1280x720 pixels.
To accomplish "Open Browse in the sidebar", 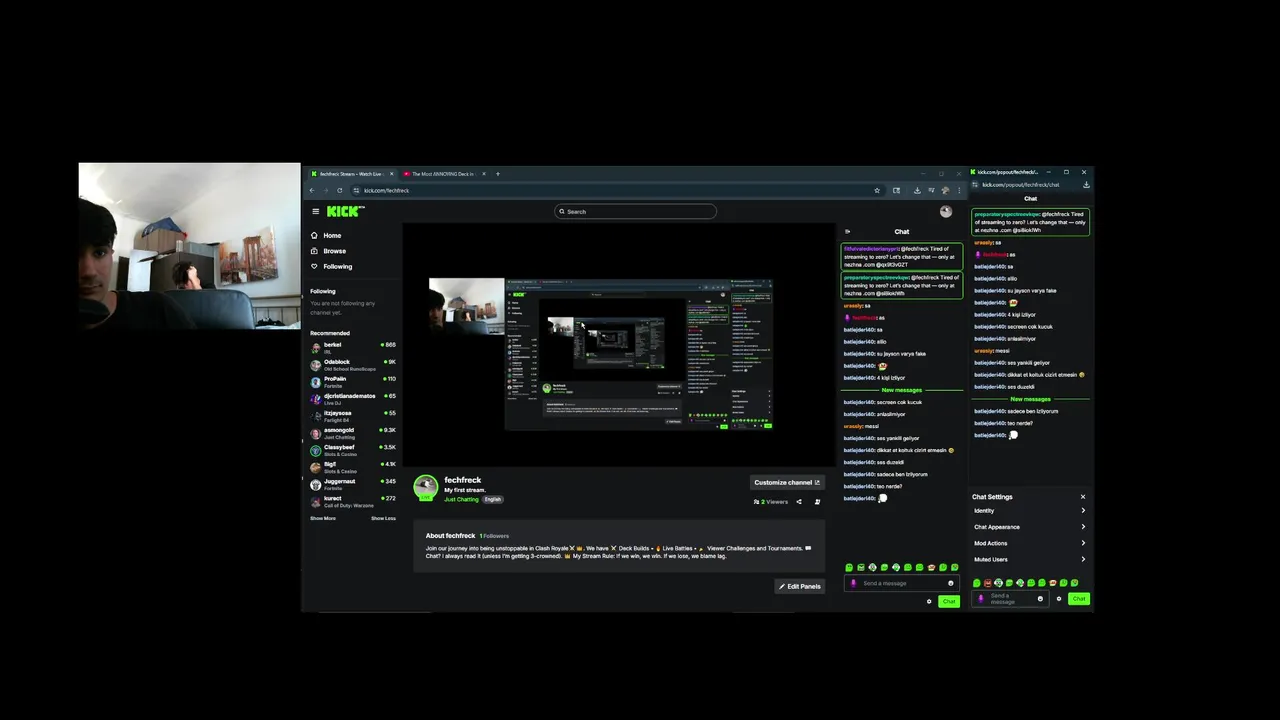I will 328,251.
